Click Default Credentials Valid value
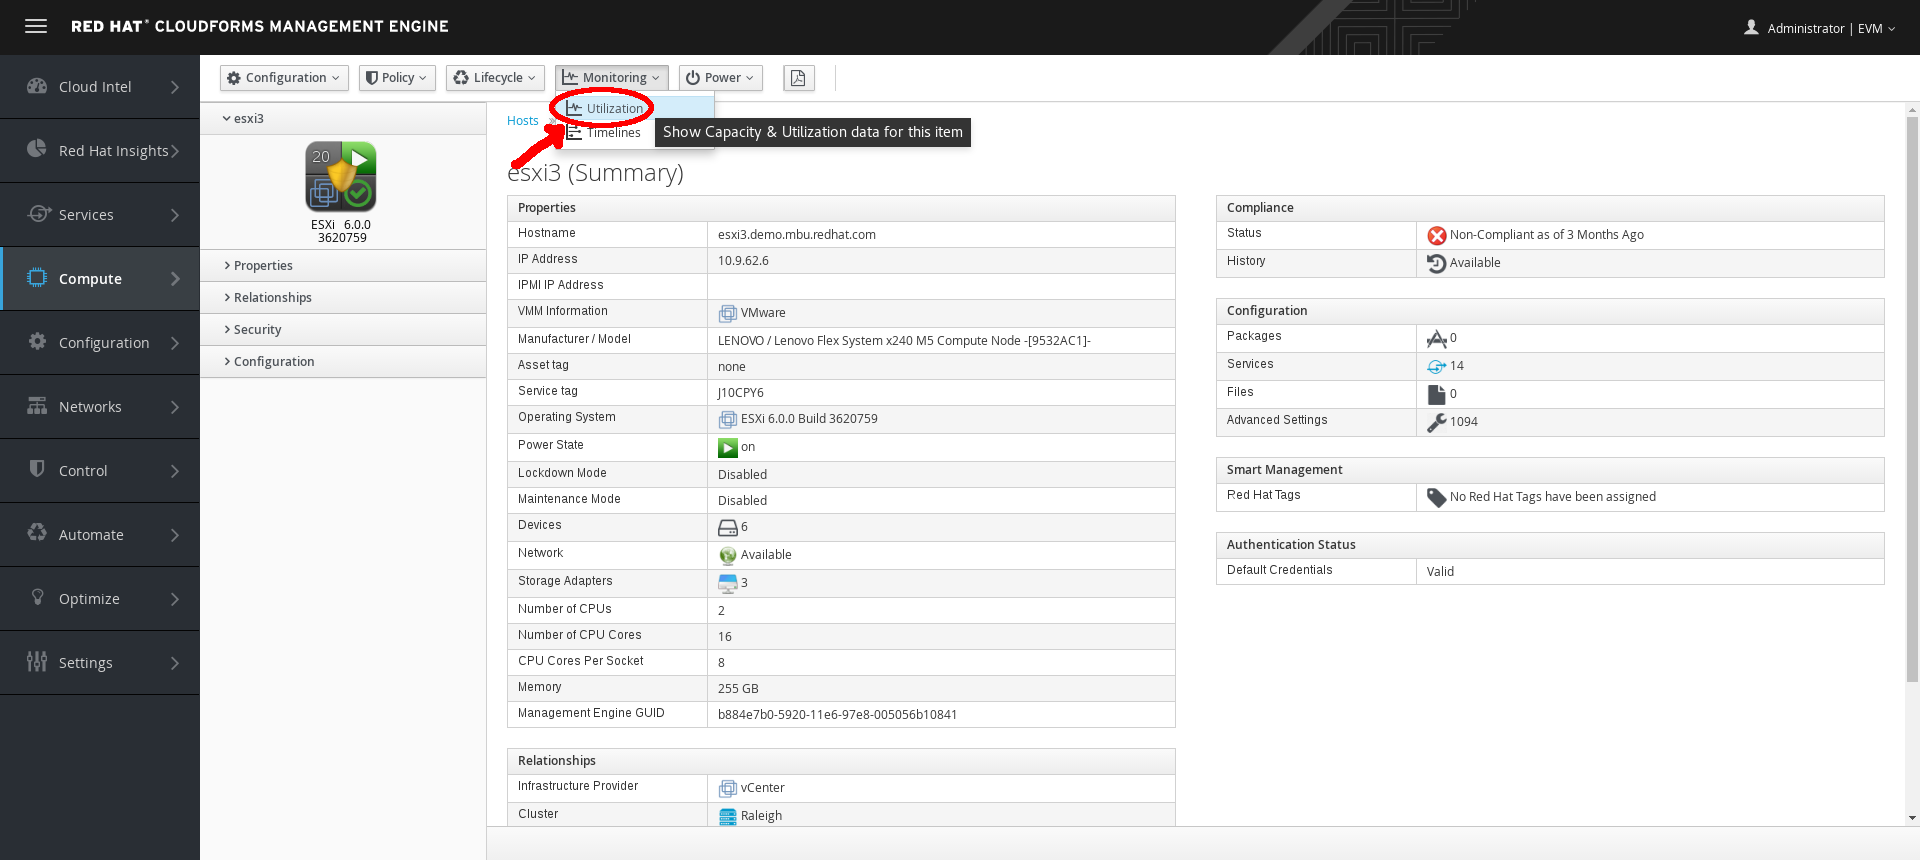The height and width of the screenshot is (860, 1920). (1440, 572)
